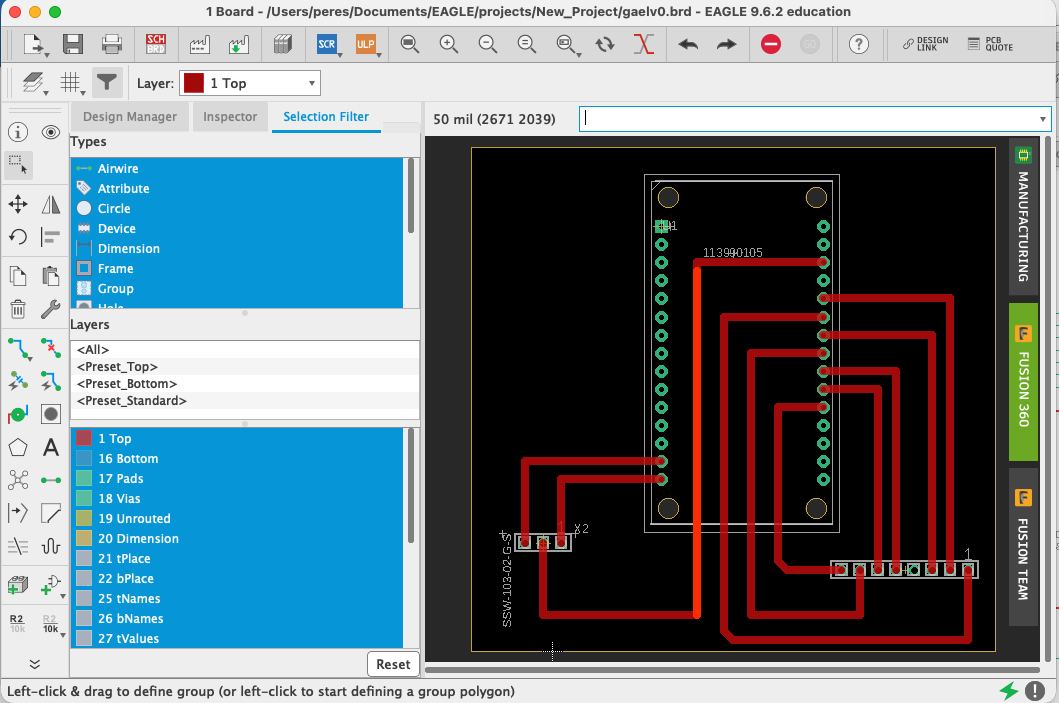The image size is (1059, 703).
Task: Open the PCB Quote link
Action: 990,45
